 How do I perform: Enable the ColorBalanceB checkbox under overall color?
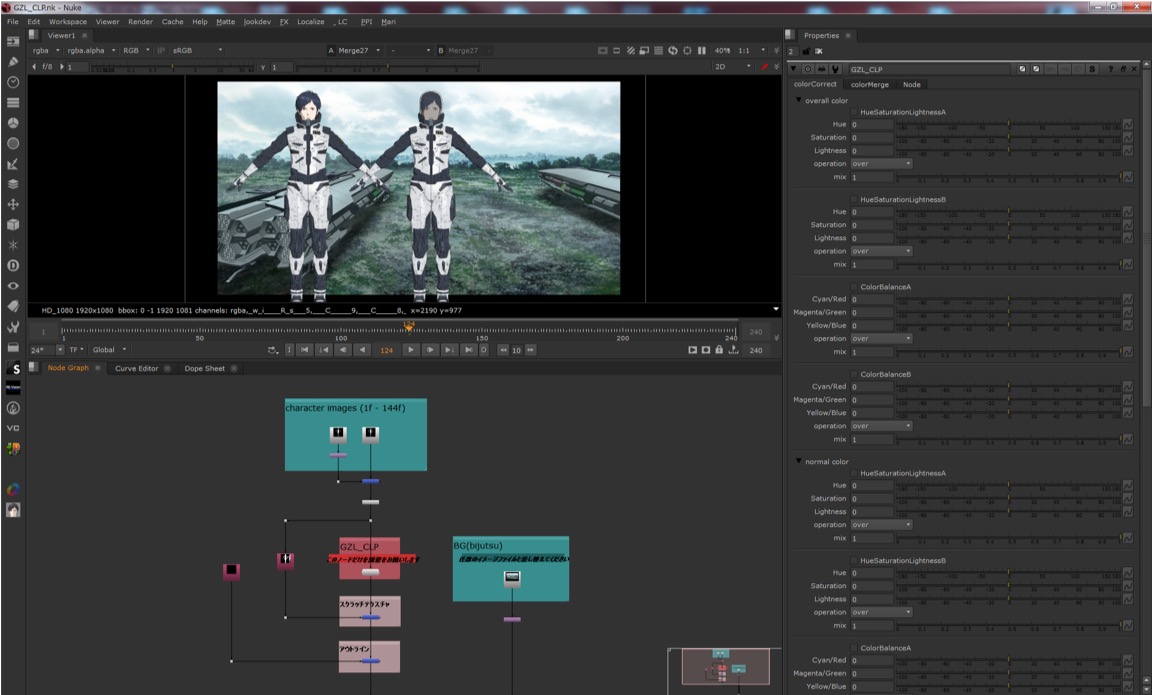[854, 375]
